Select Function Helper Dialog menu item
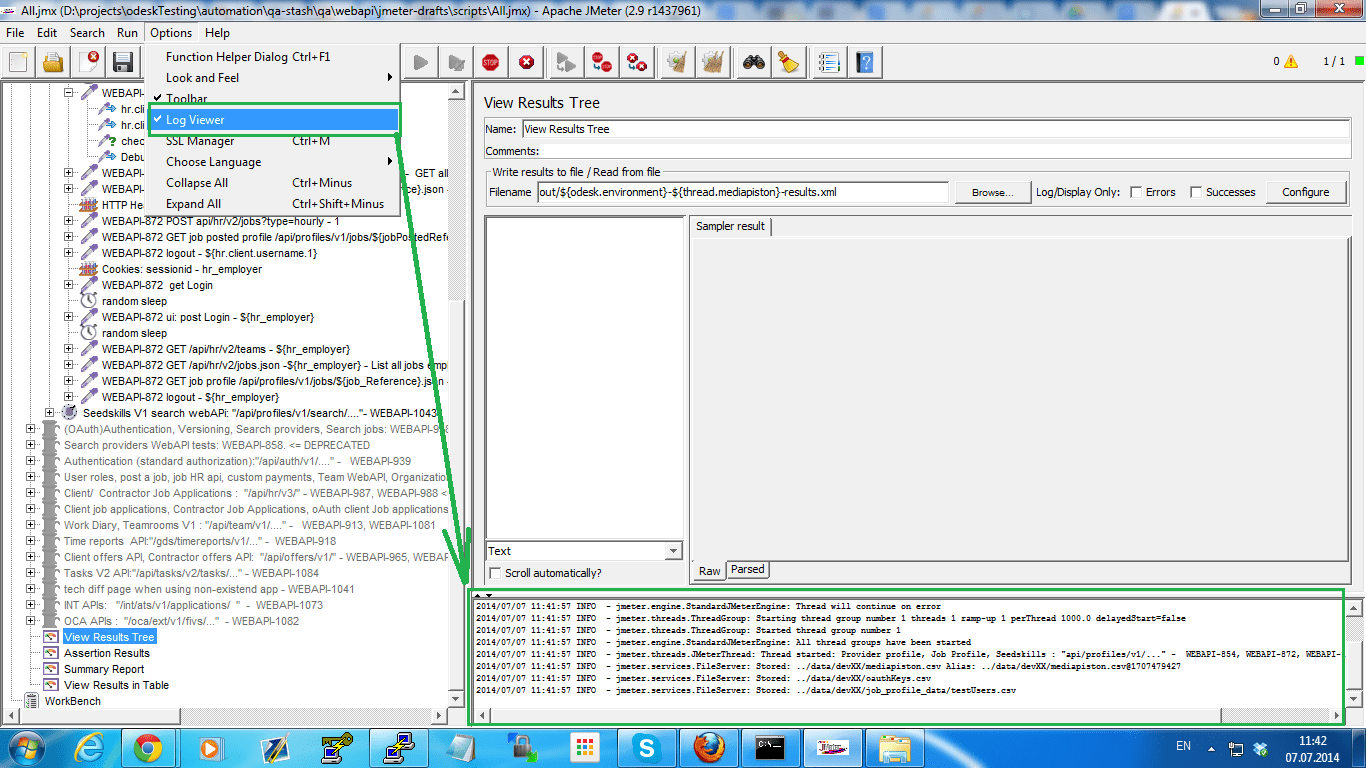Viewport: 1366px width, 768px height. (274, 57)
